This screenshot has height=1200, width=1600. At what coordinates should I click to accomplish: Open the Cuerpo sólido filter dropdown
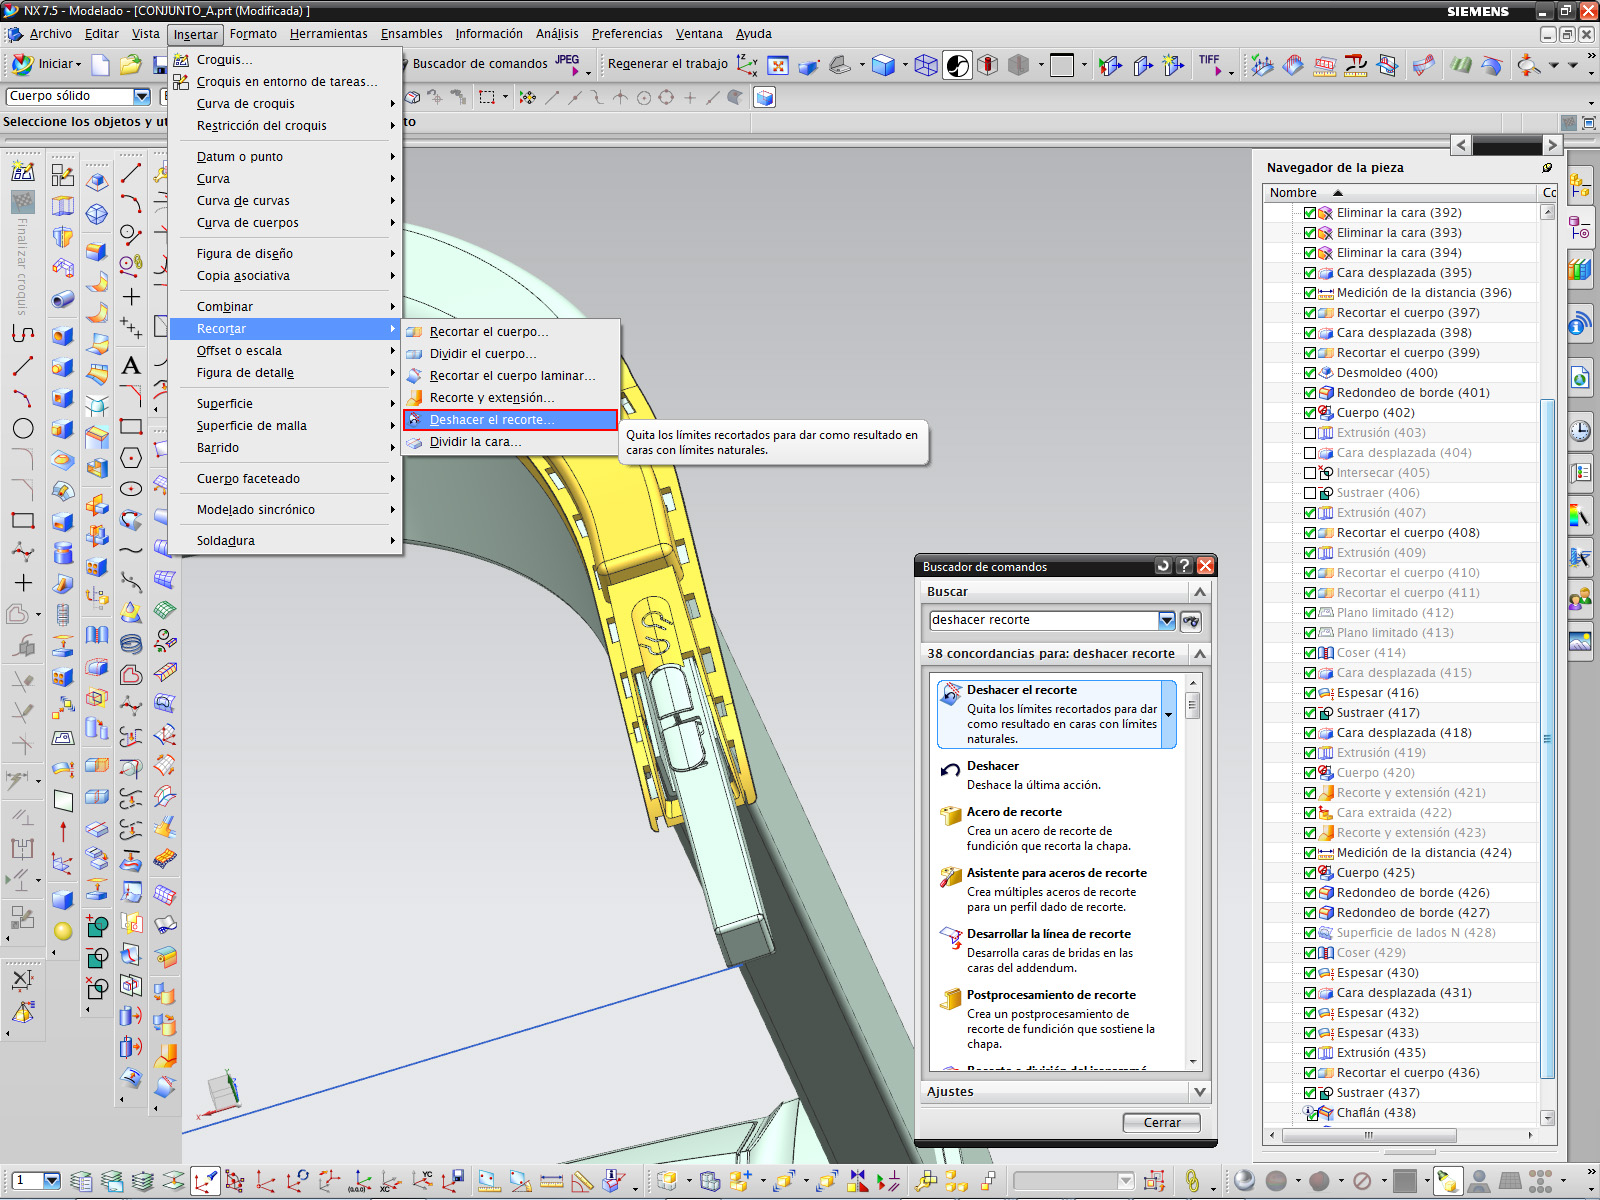click(141, 96)
